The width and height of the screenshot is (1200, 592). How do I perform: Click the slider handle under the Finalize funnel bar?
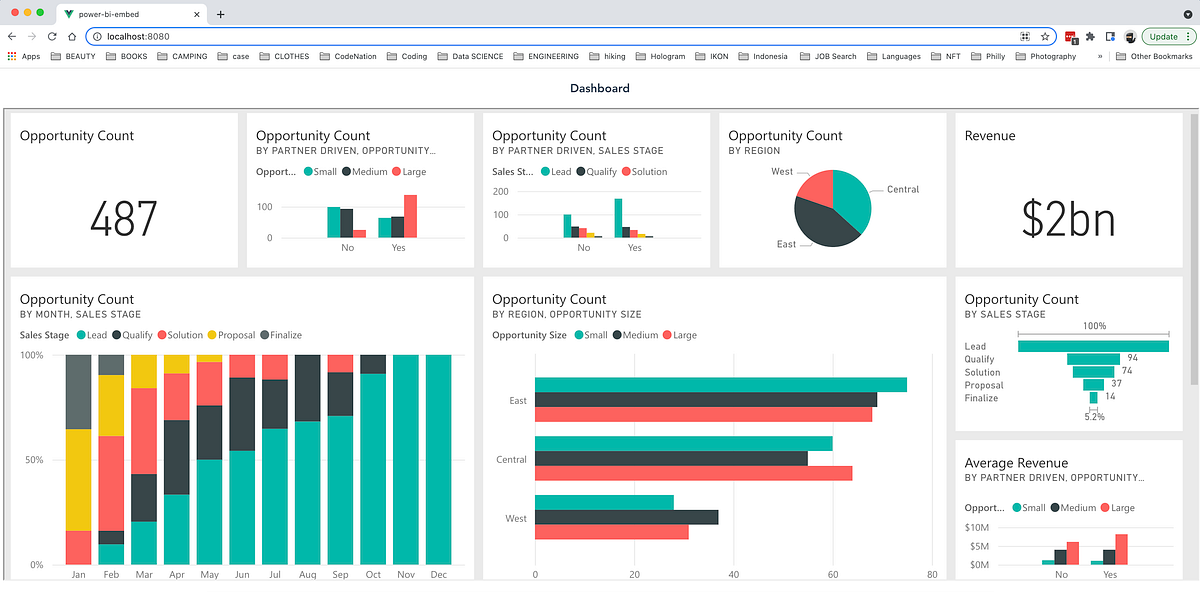(x=1094, y=409)
